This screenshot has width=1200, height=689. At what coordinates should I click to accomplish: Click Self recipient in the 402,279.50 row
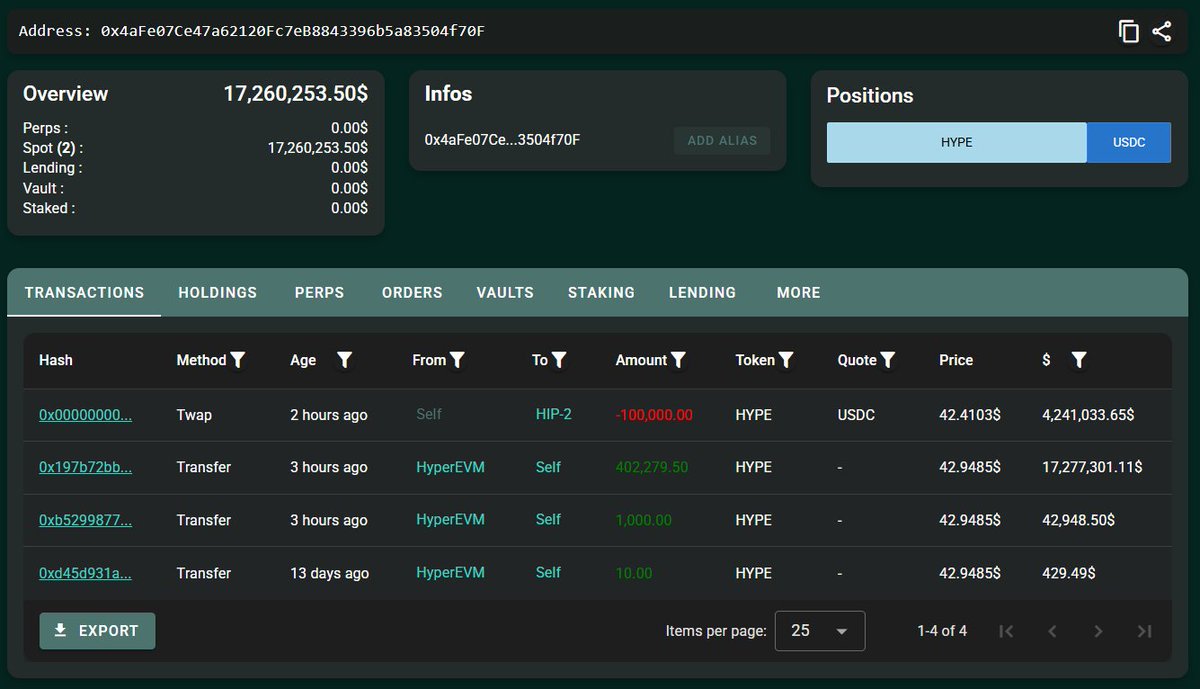(548, 467)
